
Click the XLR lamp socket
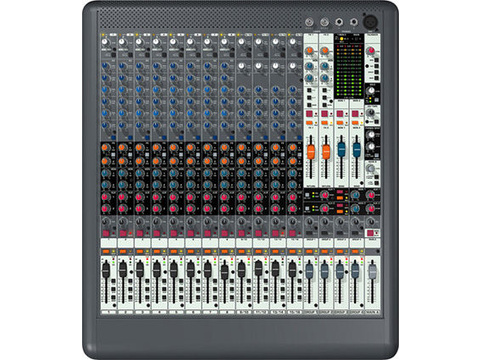click(x=370, y=22)
